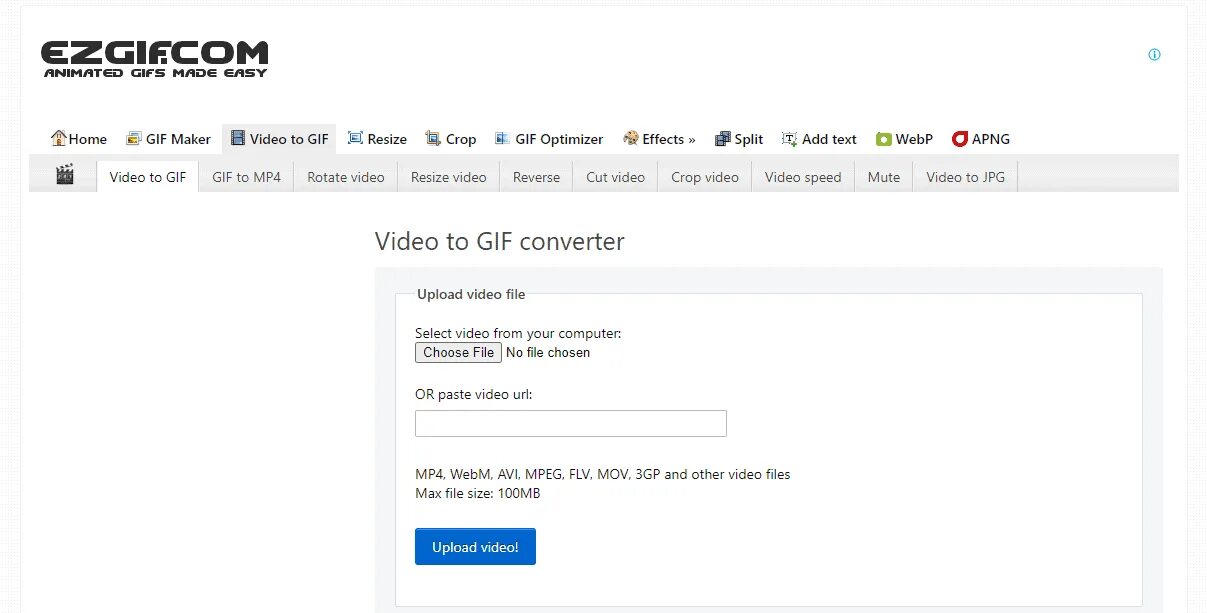Click the APNG tool icon
This screenshot has height=613, width=1207.
958,138
